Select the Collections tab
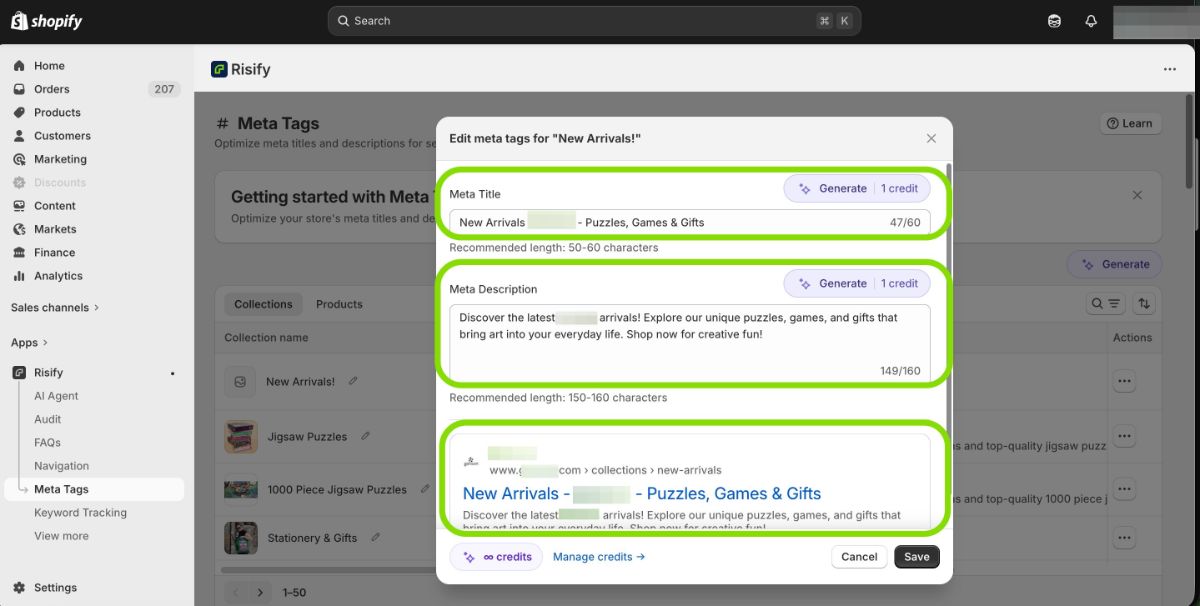 263,304
